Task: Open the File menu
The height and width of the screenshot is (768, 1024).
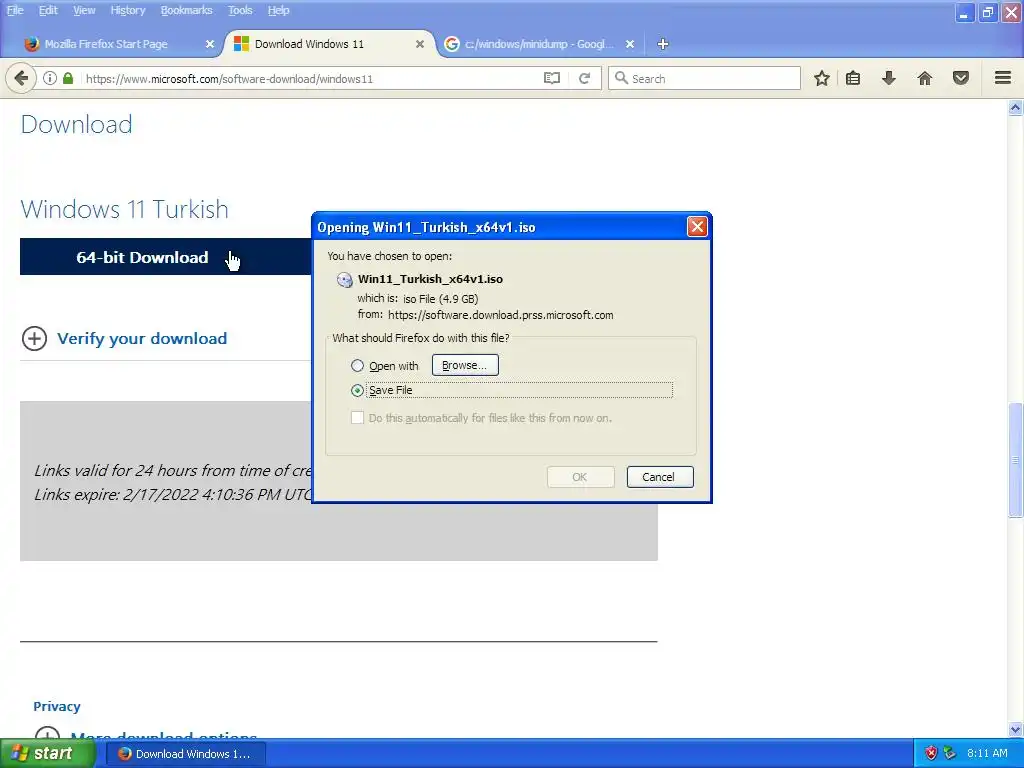Action: click(x=15, y=10)
